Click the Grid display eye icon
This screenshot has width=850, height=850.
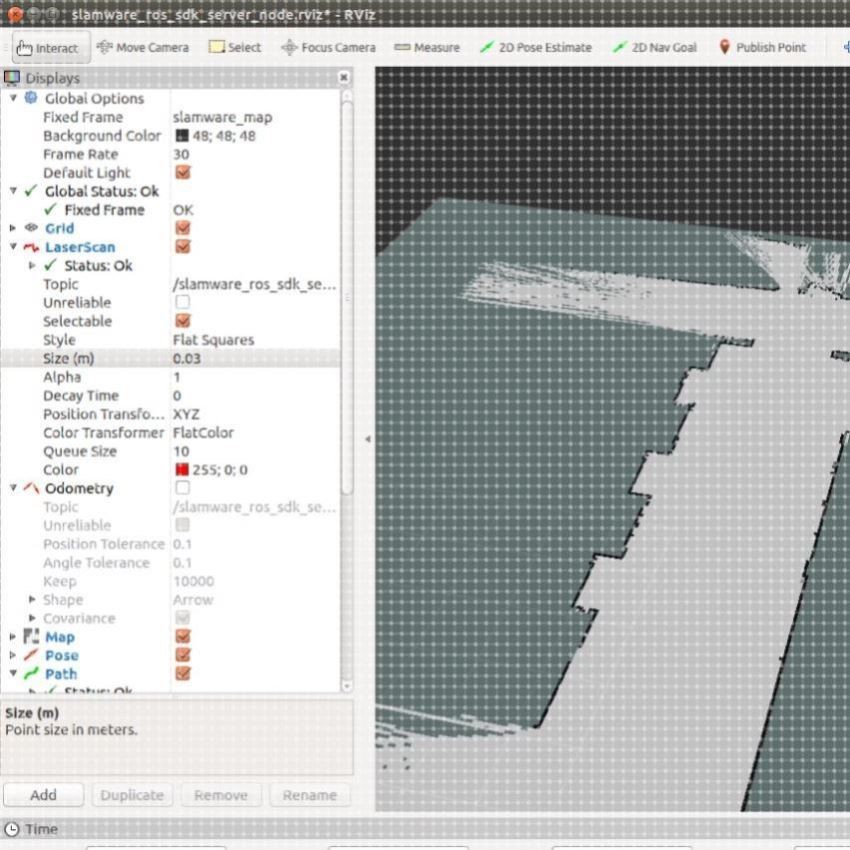31,228
